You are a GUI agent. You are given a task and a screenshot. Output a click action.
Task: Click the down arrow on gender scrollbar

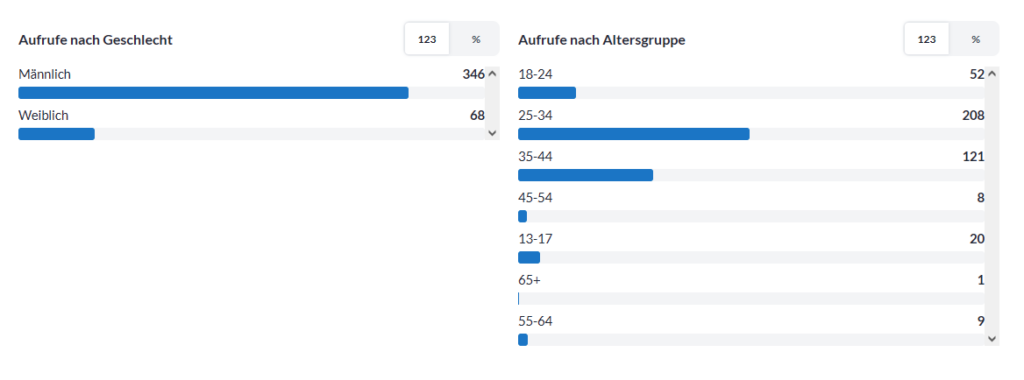point(492,133)
